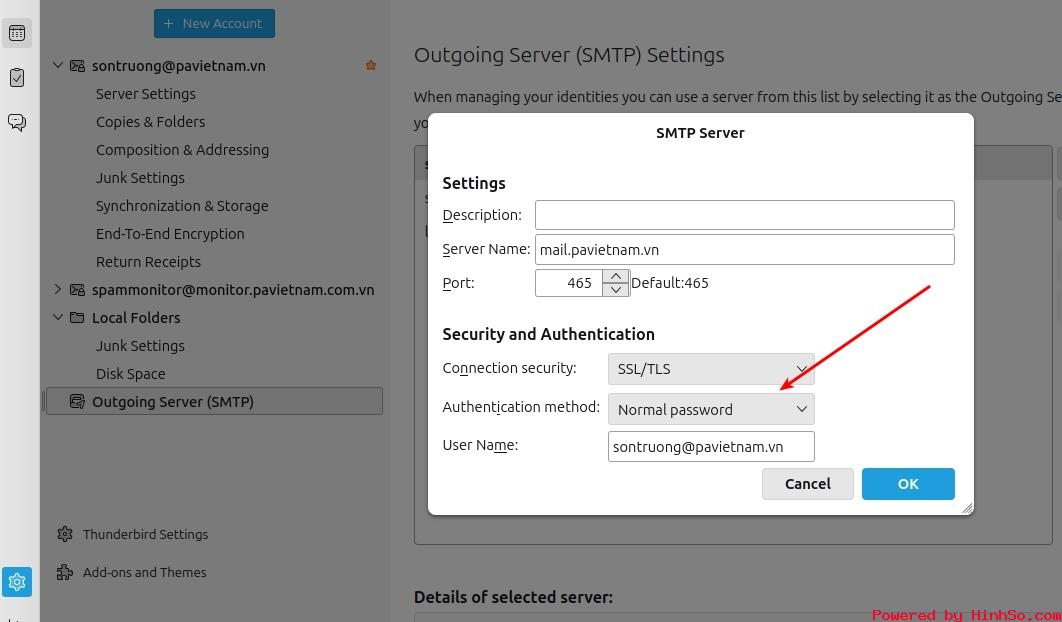Image resolution: width=1062 pixels, height=622 pixels.
Task: Click the Description input field
Action: pyautogui.click(x=744, y=215)
